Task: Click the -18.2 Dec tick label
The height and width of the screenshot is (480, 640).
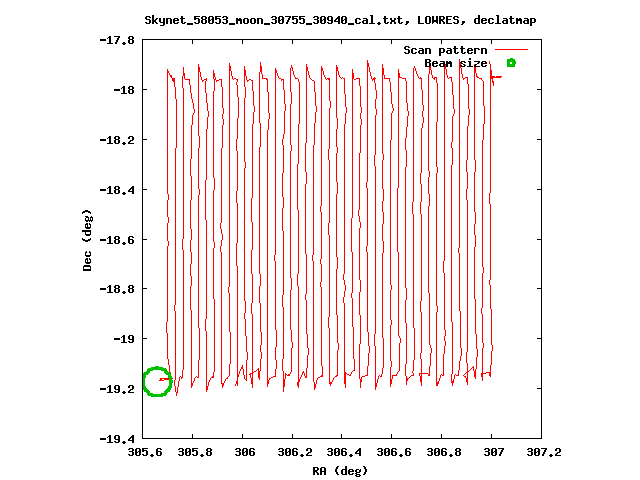Action: (117, 140)
